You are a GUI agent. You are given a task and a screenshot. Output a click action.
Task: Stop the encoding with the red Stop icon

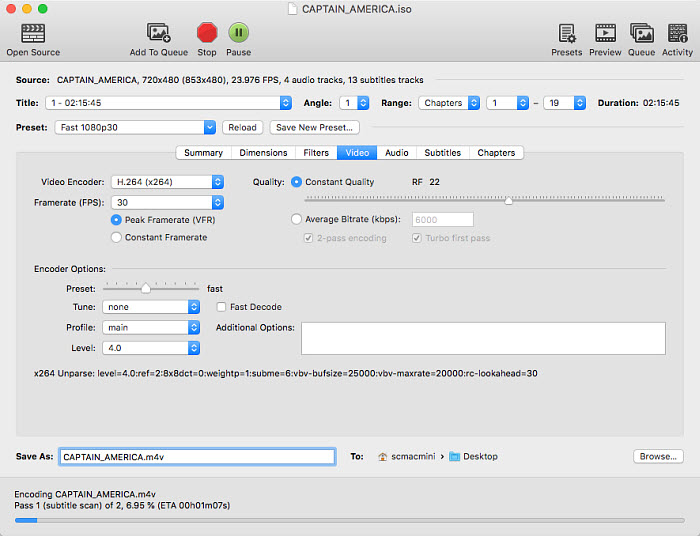[207, 33]
